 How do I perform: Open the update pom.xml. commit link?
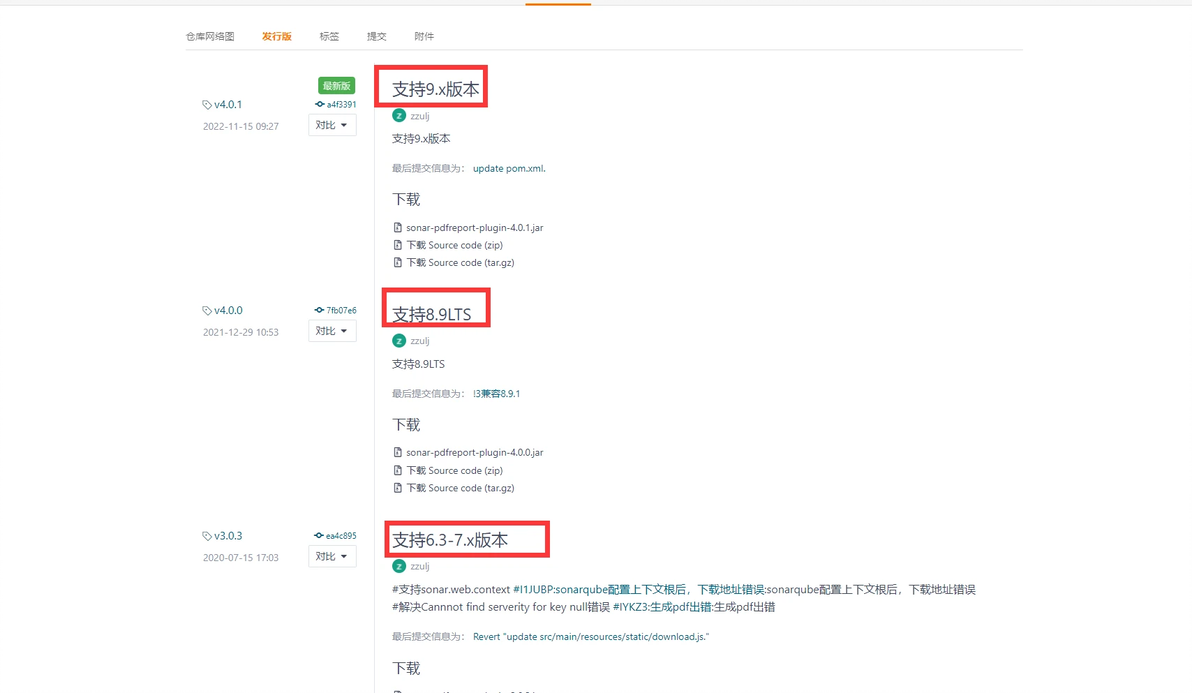point(509,169)
